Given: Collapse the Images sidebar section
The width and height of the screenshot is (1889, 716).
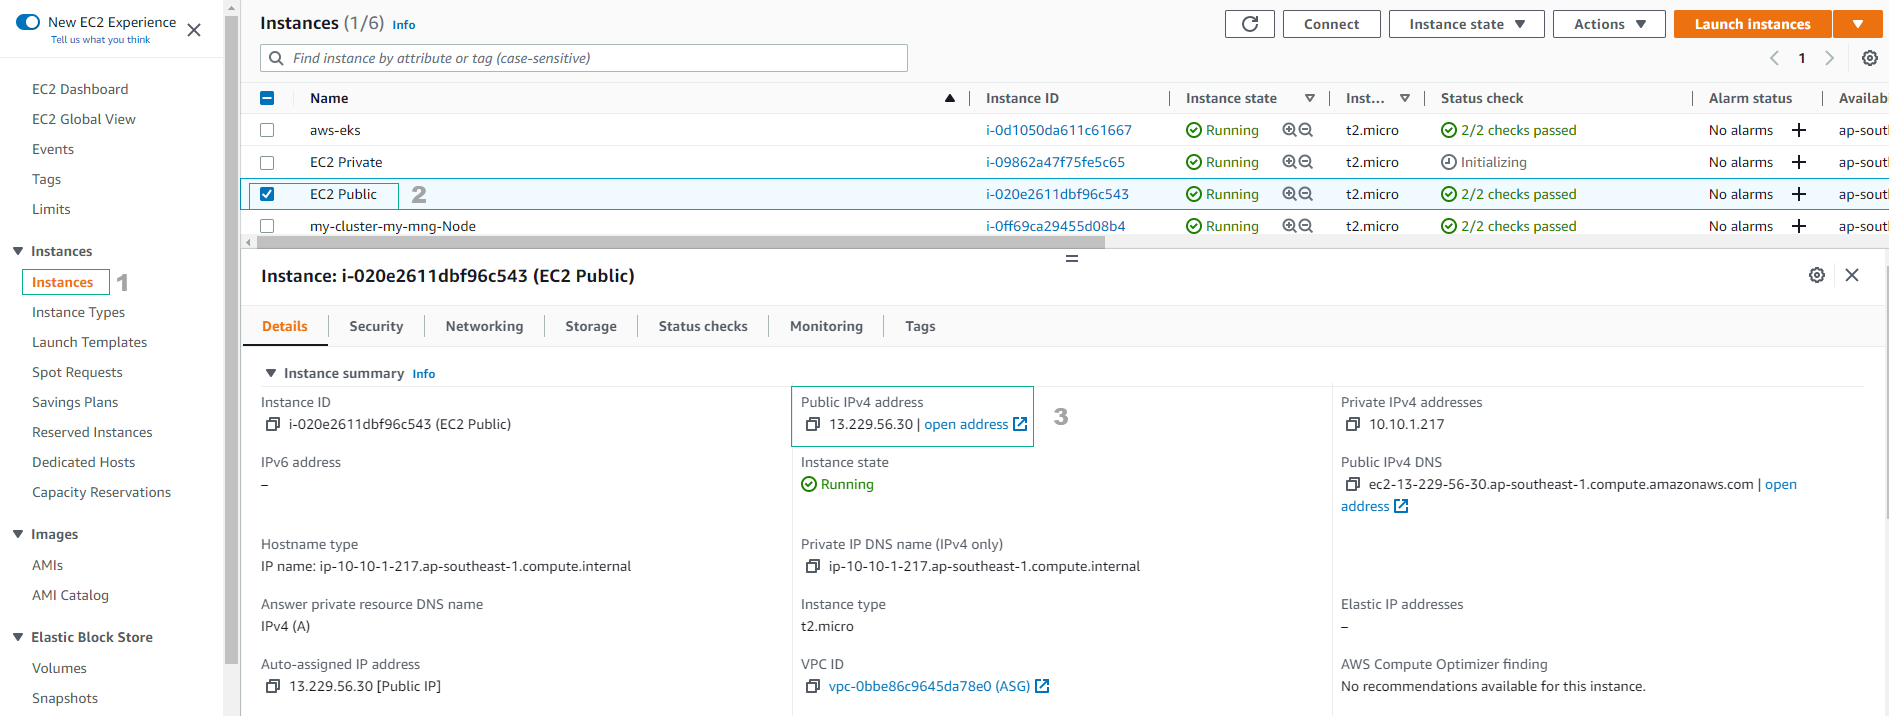Looking at the screenshot, I should tap(18, 534).
